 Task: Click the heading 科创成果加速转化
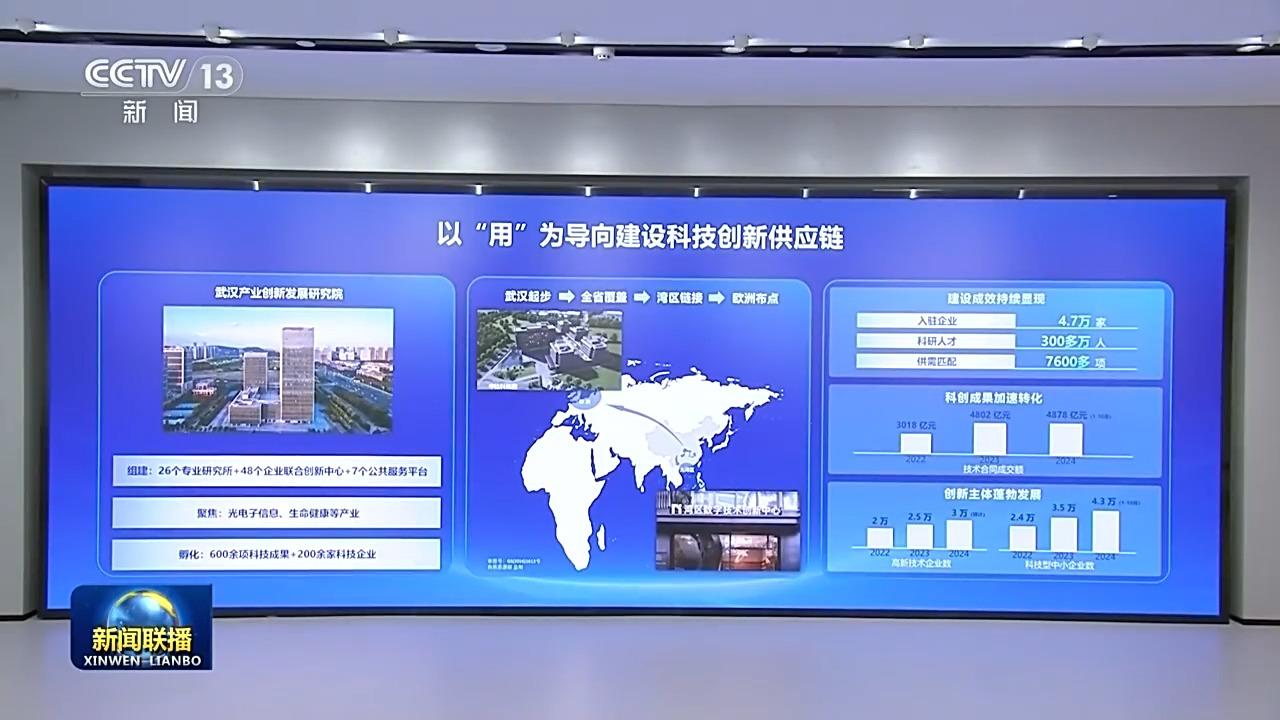pyautogui.click(x=996, y=400)
